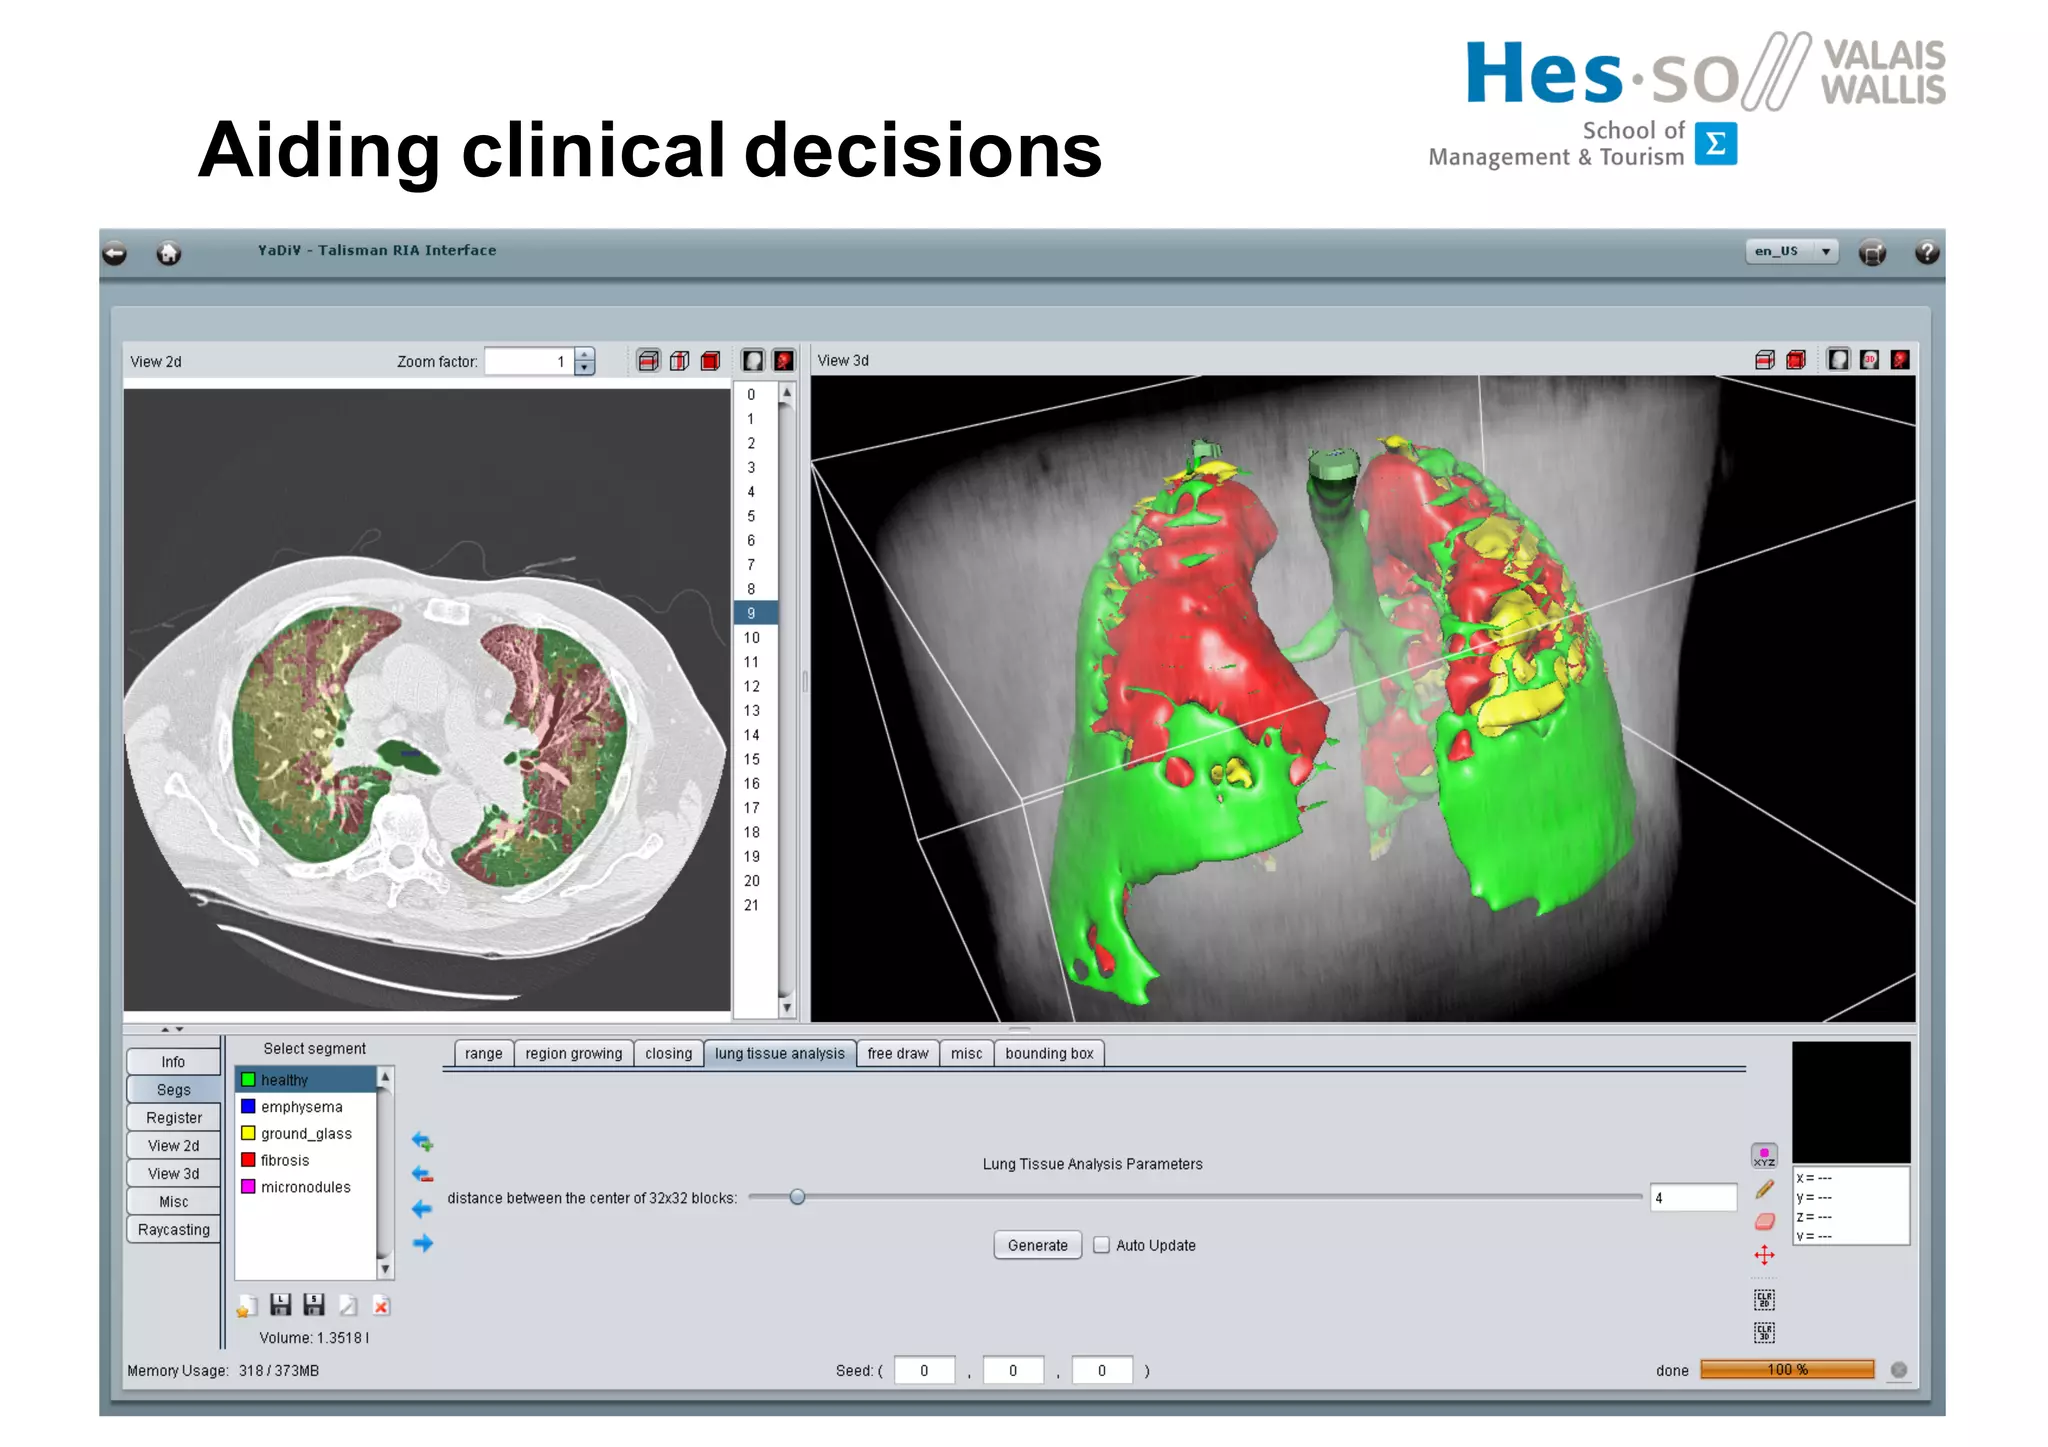Click the vertical-slice cube icon in View 2d
The height and width of the screenshot is (1447, 2048).
click(x=680, y=360)
